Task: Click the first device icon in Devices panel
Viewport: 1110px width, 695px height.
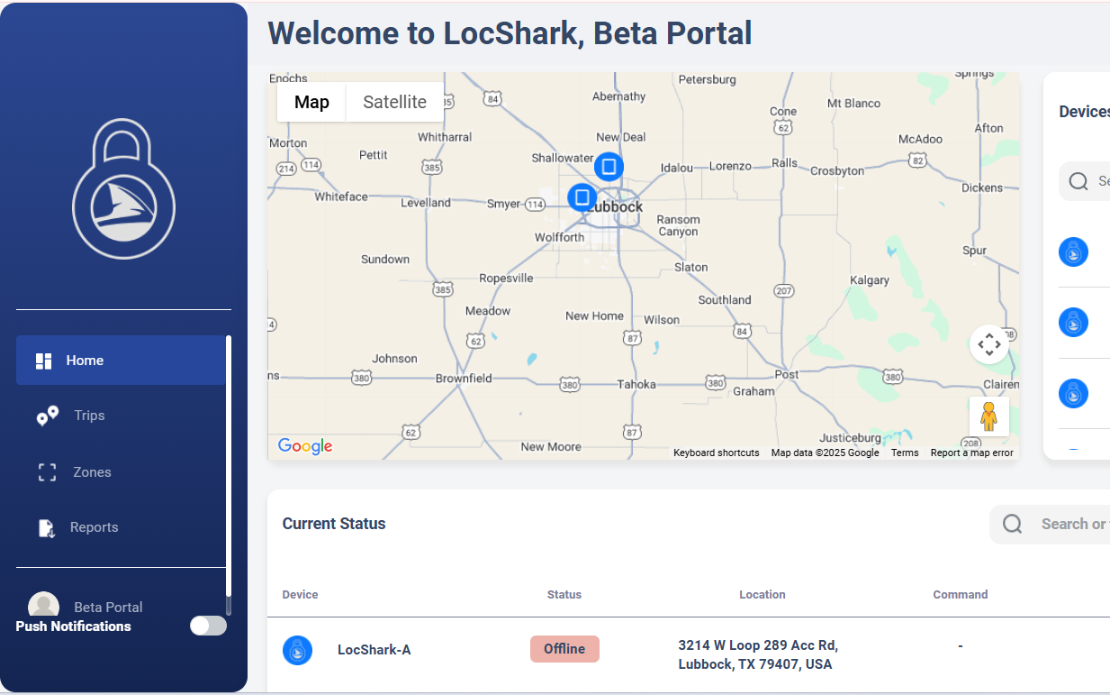Action: 1073,252
